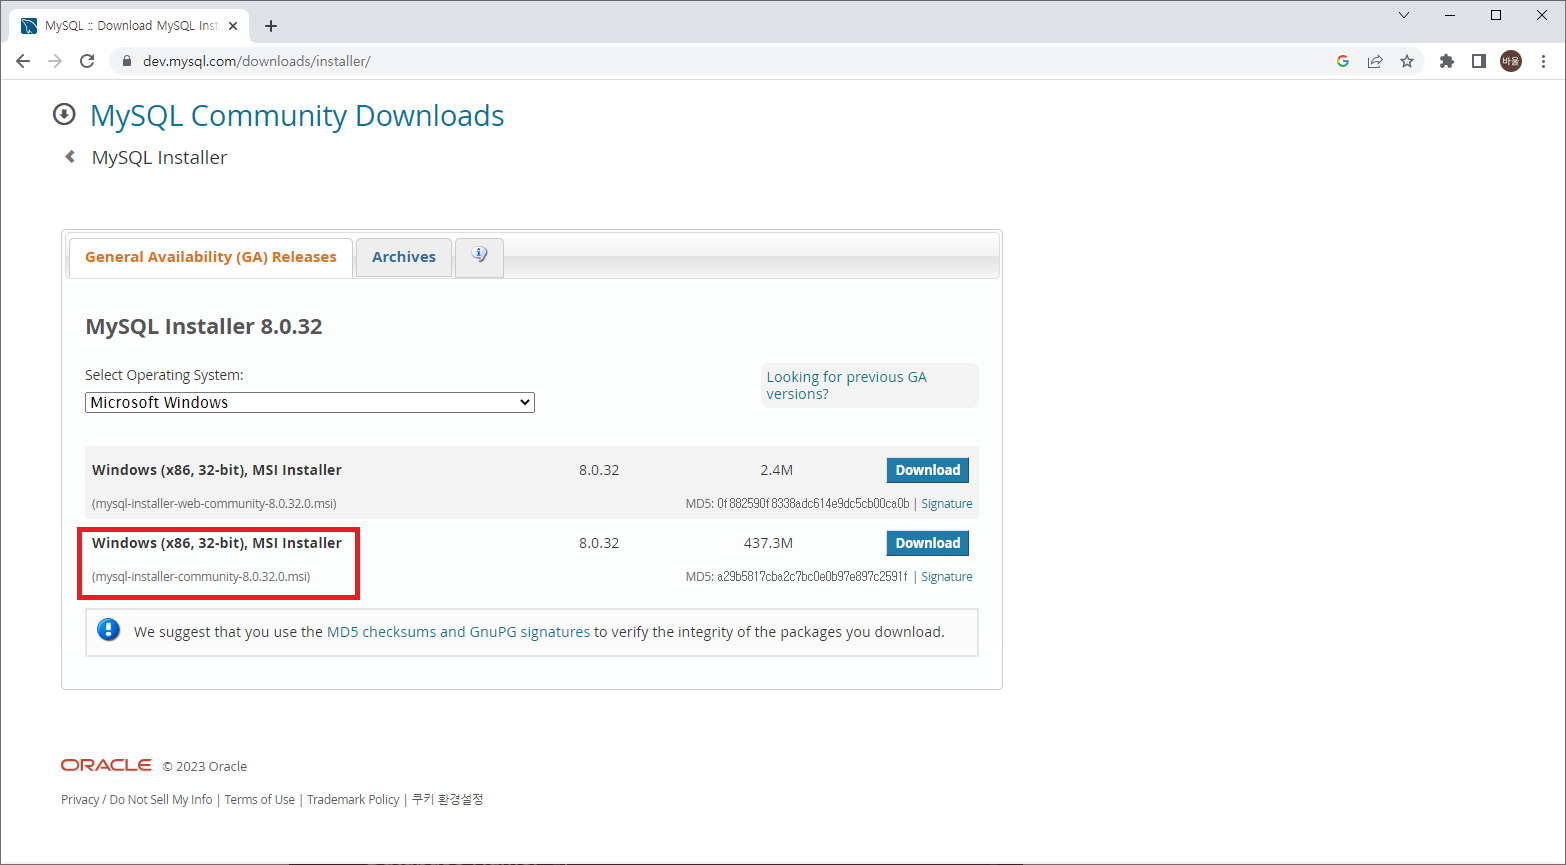
Task: Switch to the Archives tab
Action: tap(404, 257)
